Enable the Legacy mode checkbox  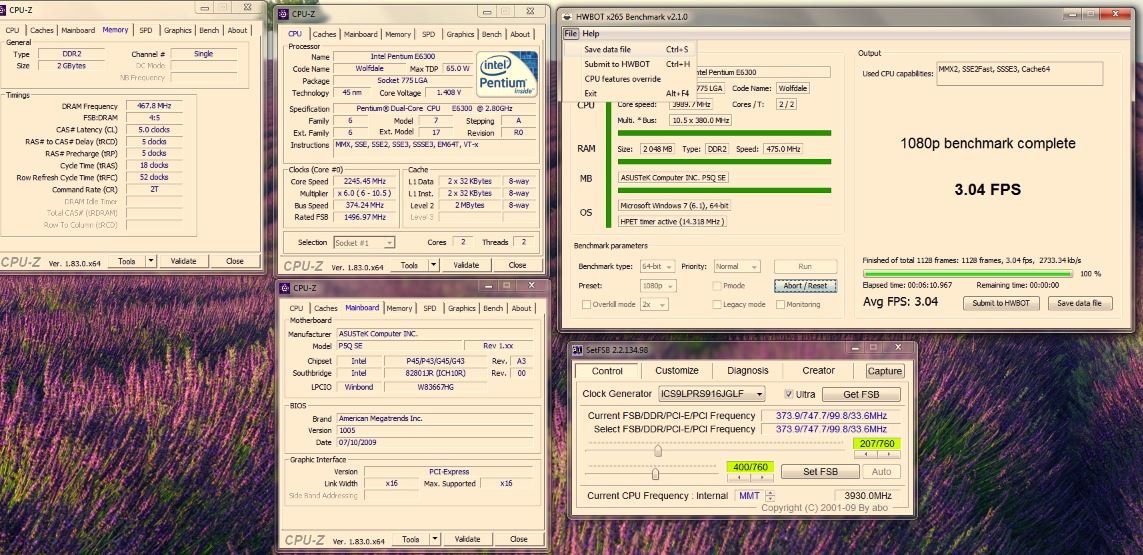(717, 304)
